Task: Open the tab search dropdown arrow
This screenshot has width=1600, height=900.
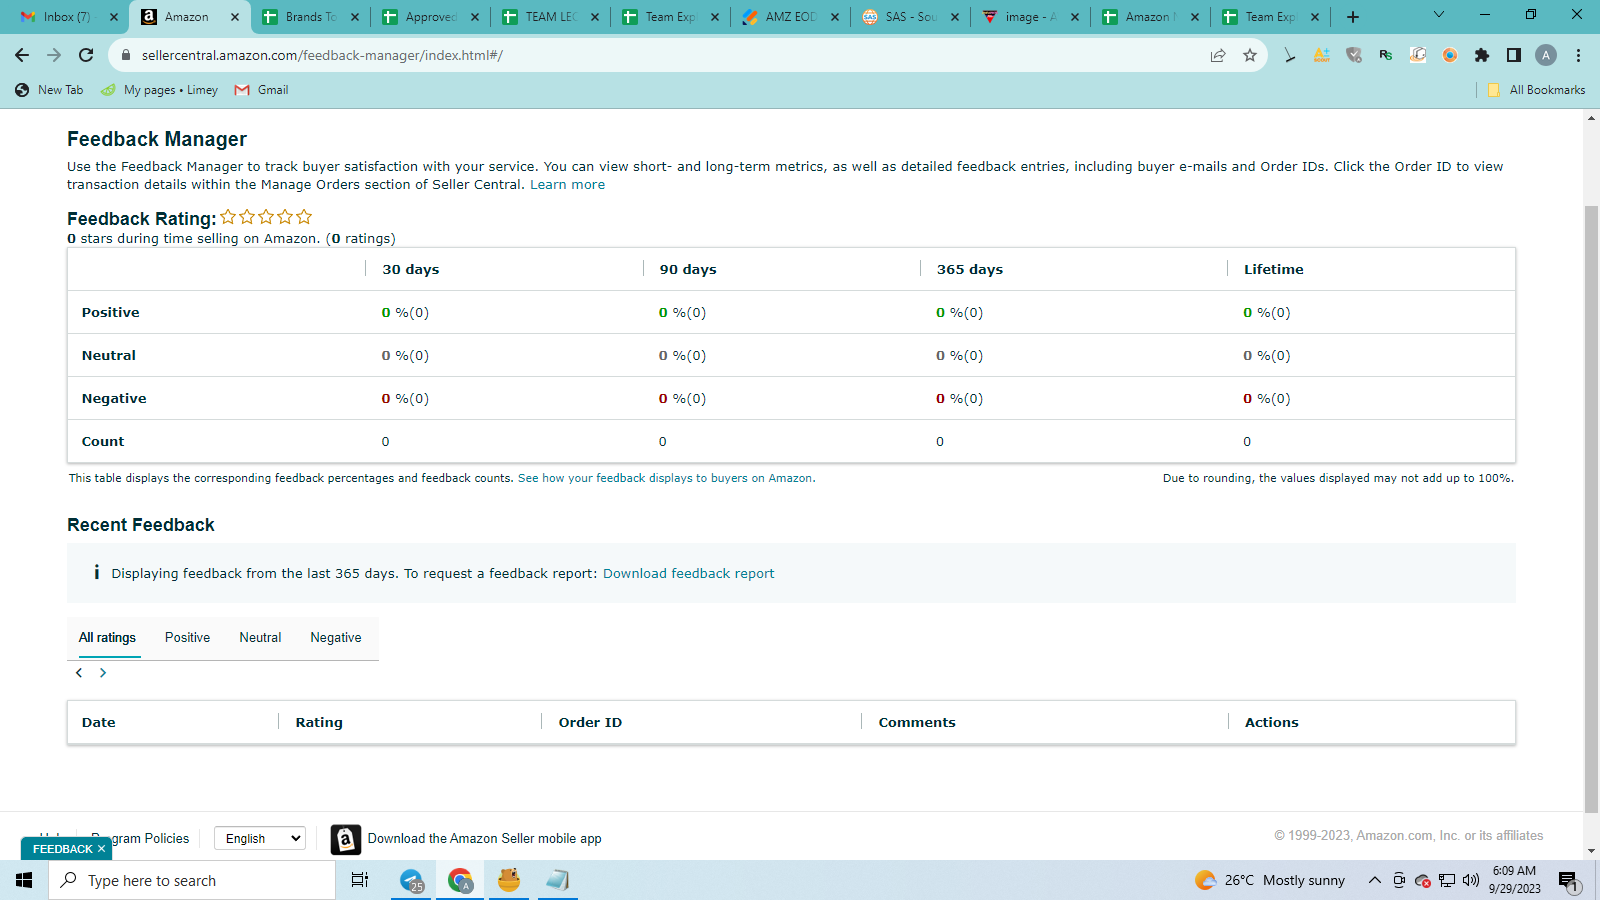Action: point(1439,15)
